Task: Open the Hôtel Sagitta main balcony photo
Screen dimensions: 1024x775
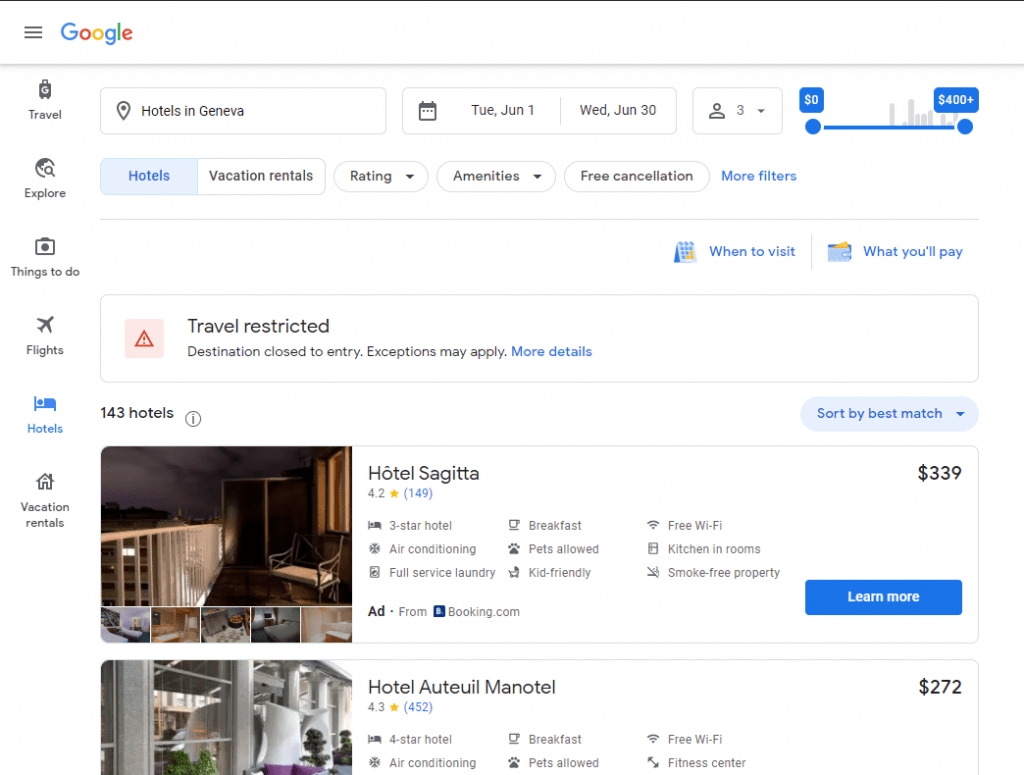Action: 227,526
